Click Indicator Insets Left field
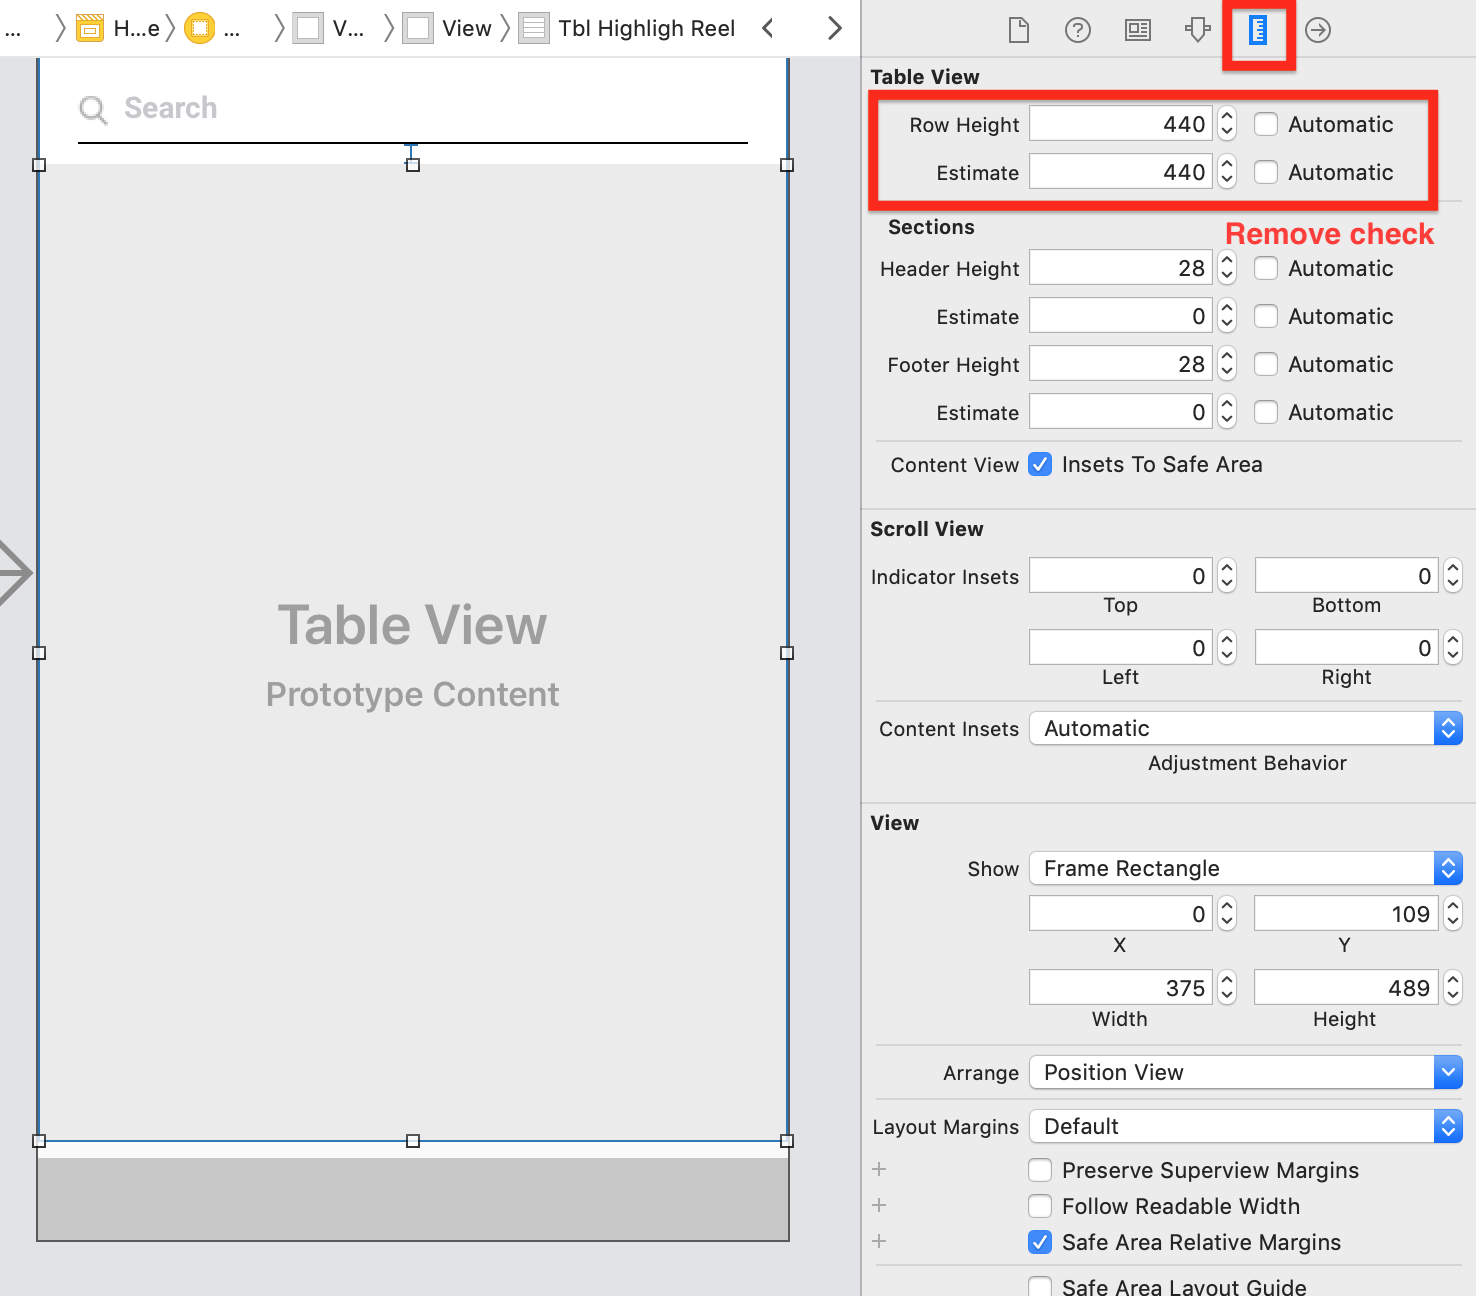1476x1296 pixels. click(x=1121, y=648)
